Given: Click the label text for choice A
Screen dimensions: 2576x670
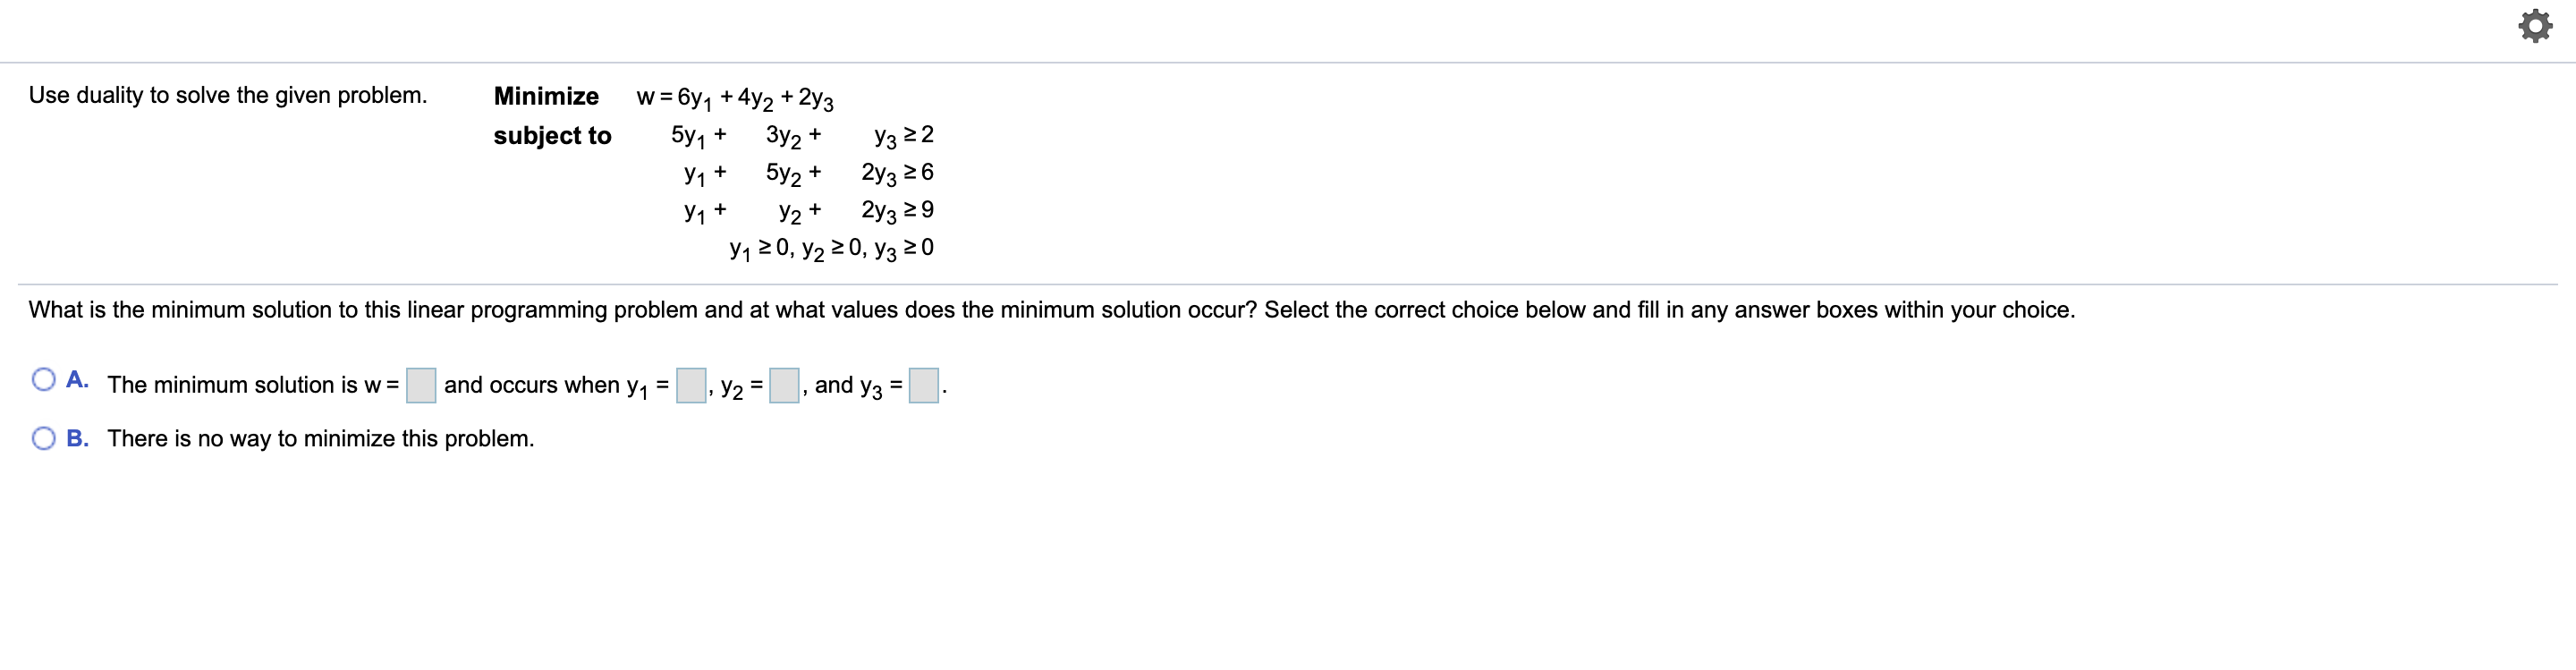Looking at the screenshot, I should tap(78, 378).
